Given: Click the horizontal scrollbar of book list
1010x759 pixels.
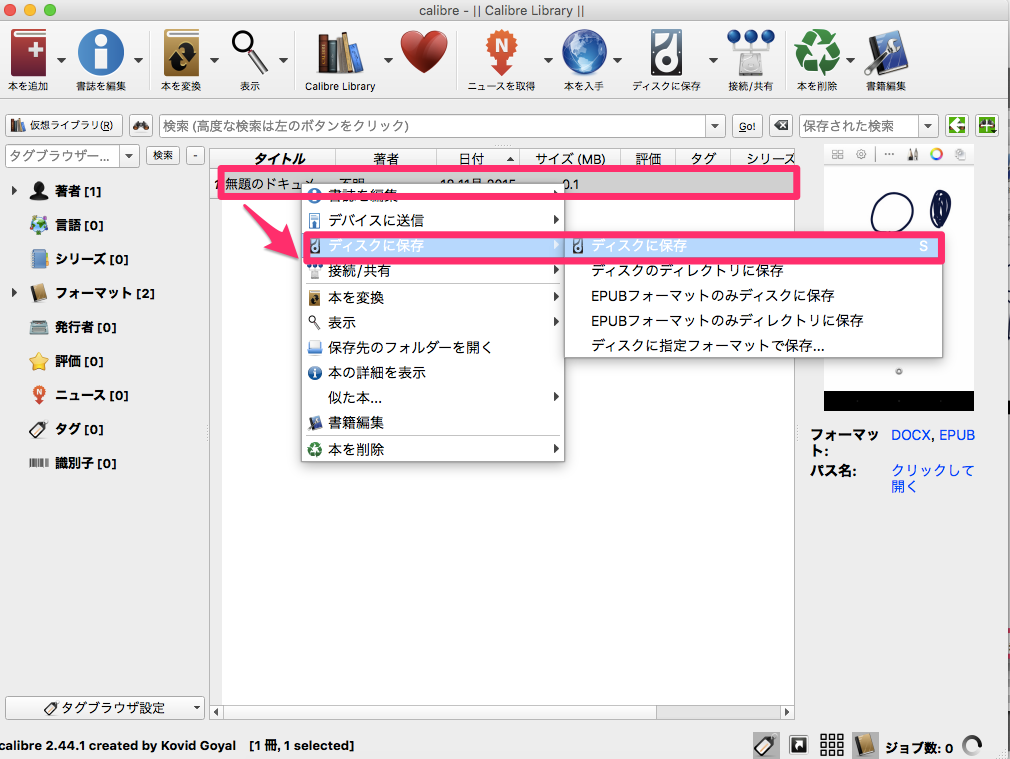Looking at the screenshot, I should click(x=501, y=712).
